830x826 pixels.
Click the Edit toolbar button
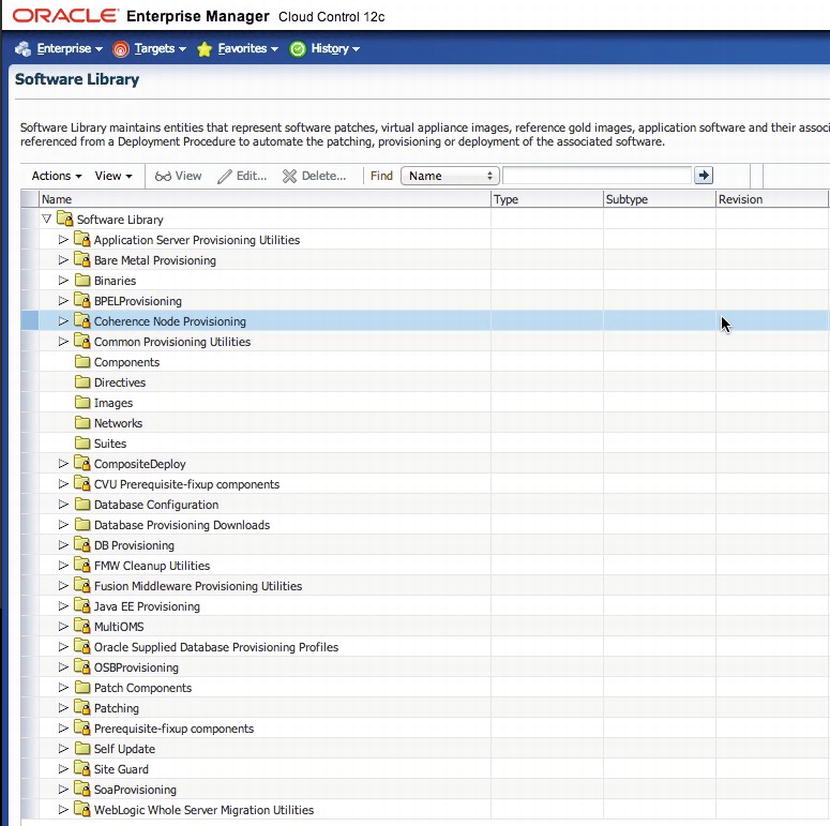pyautogui.click(x=242, y=176)
